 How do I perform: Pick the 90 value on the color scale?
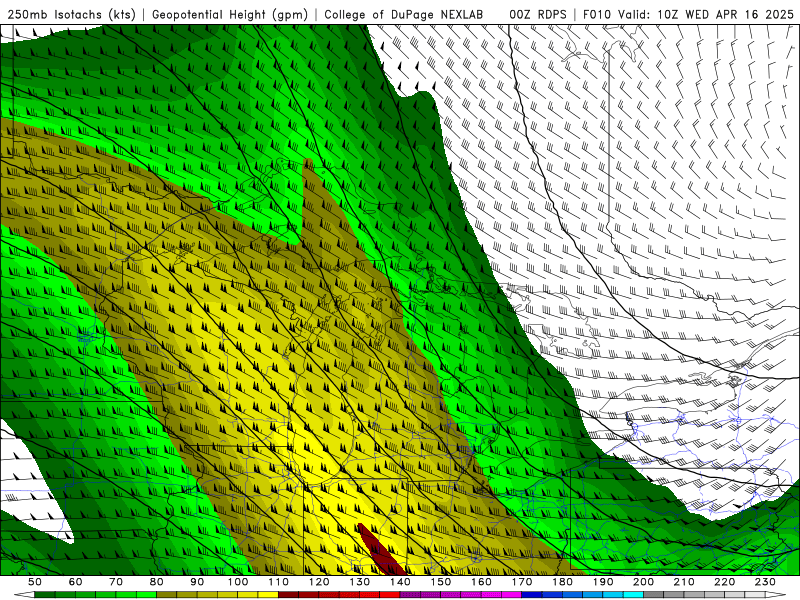point(197,582)
